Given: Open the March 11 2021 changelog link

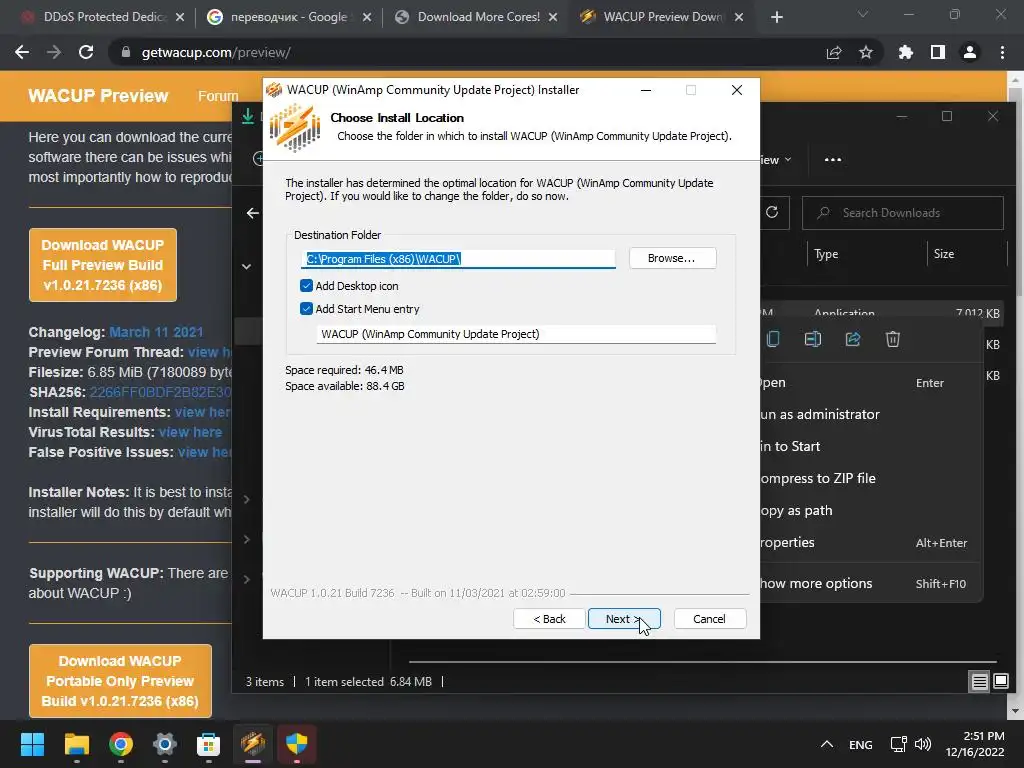Looking at the screenshot, I should [156, 332].
